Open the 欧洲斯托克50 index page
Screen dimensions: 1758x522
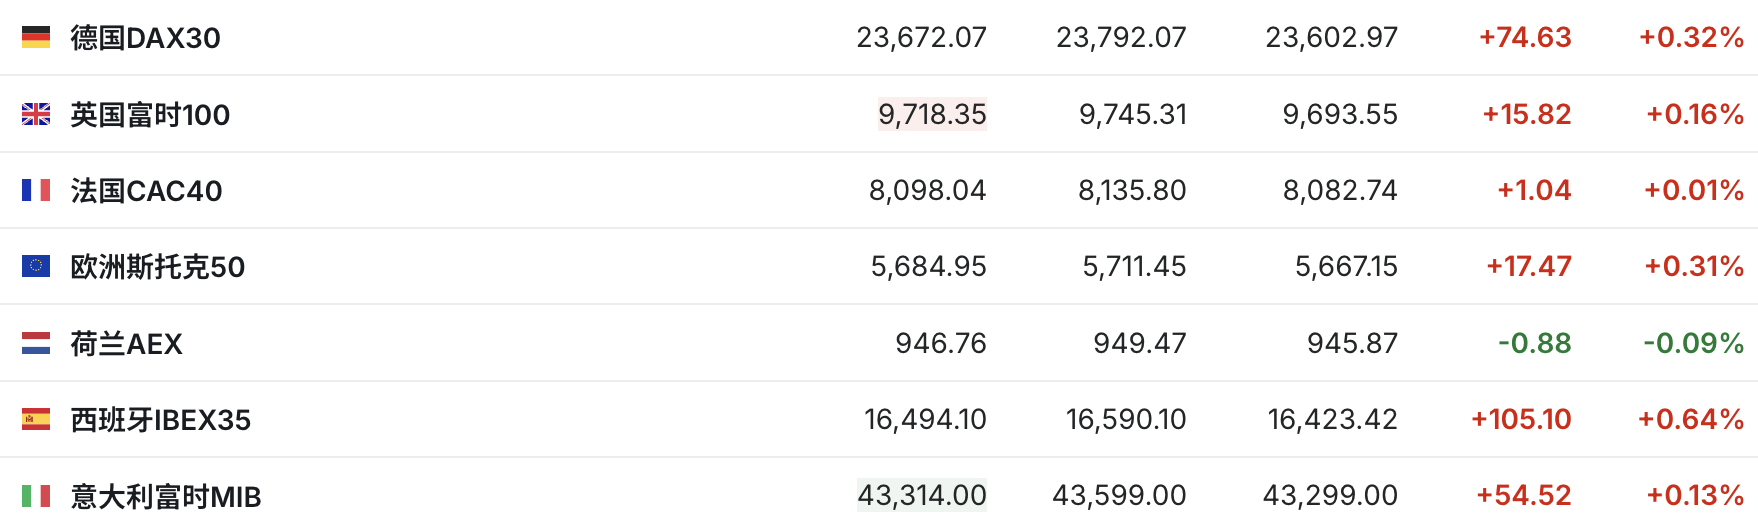point(157,267)
